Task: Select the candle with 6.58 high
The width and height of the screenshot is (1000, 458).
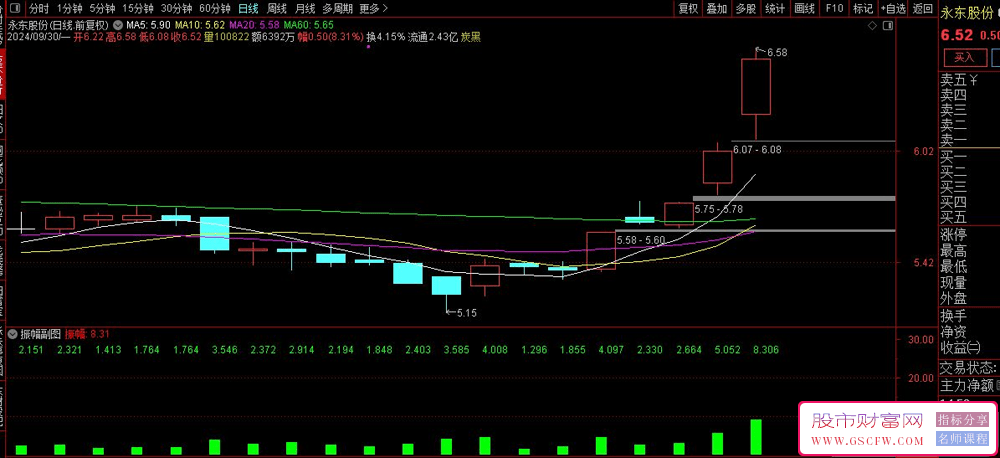Action: [x=756, y=86]
